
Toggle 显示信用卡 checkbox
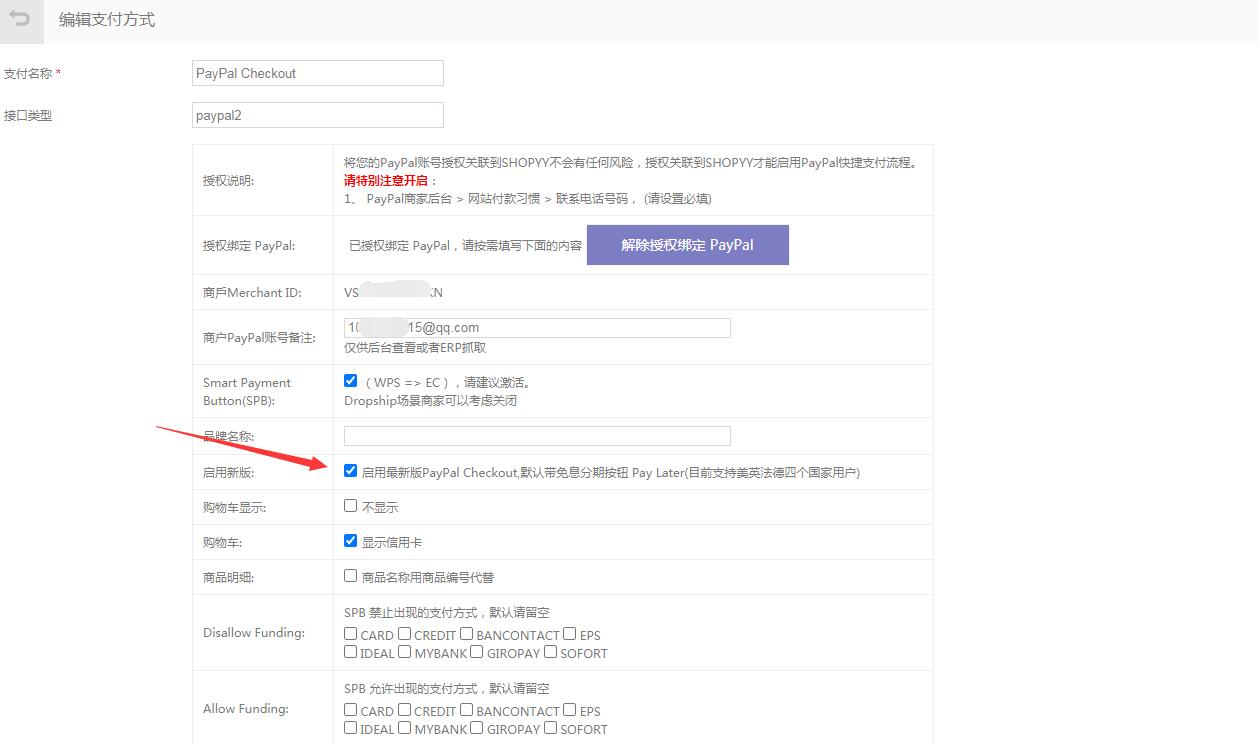pos(350,541)
